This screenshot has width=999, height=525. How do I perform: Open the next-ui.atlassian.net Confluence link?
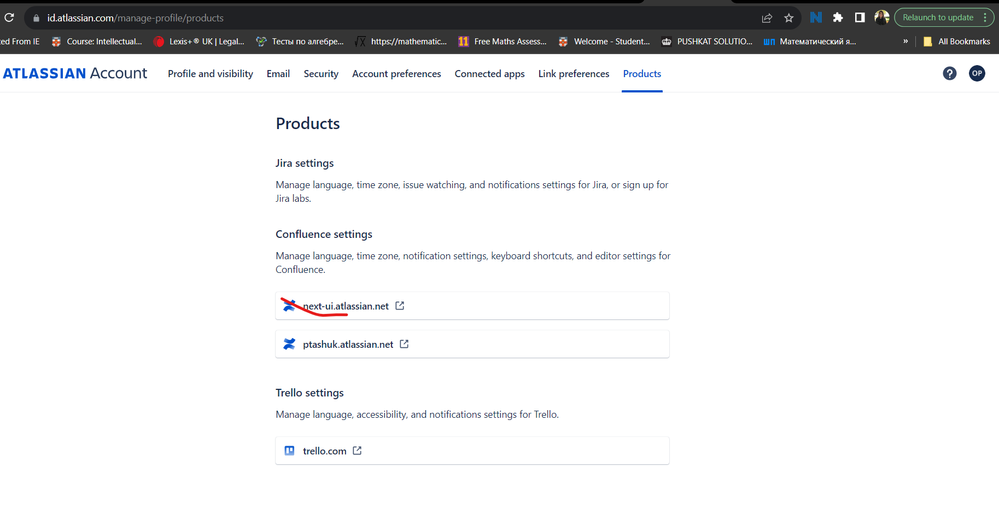(472, 306)
